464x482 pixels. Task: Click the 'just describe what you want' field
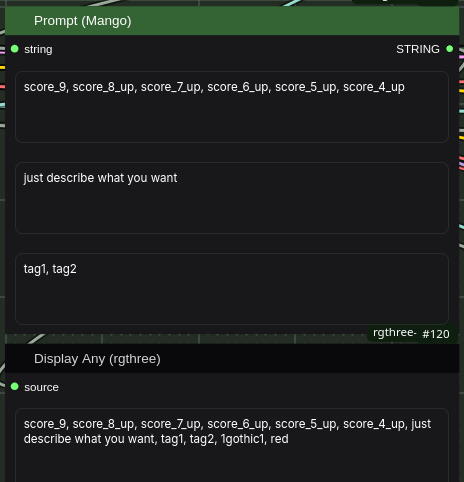(x=232, y=198)
